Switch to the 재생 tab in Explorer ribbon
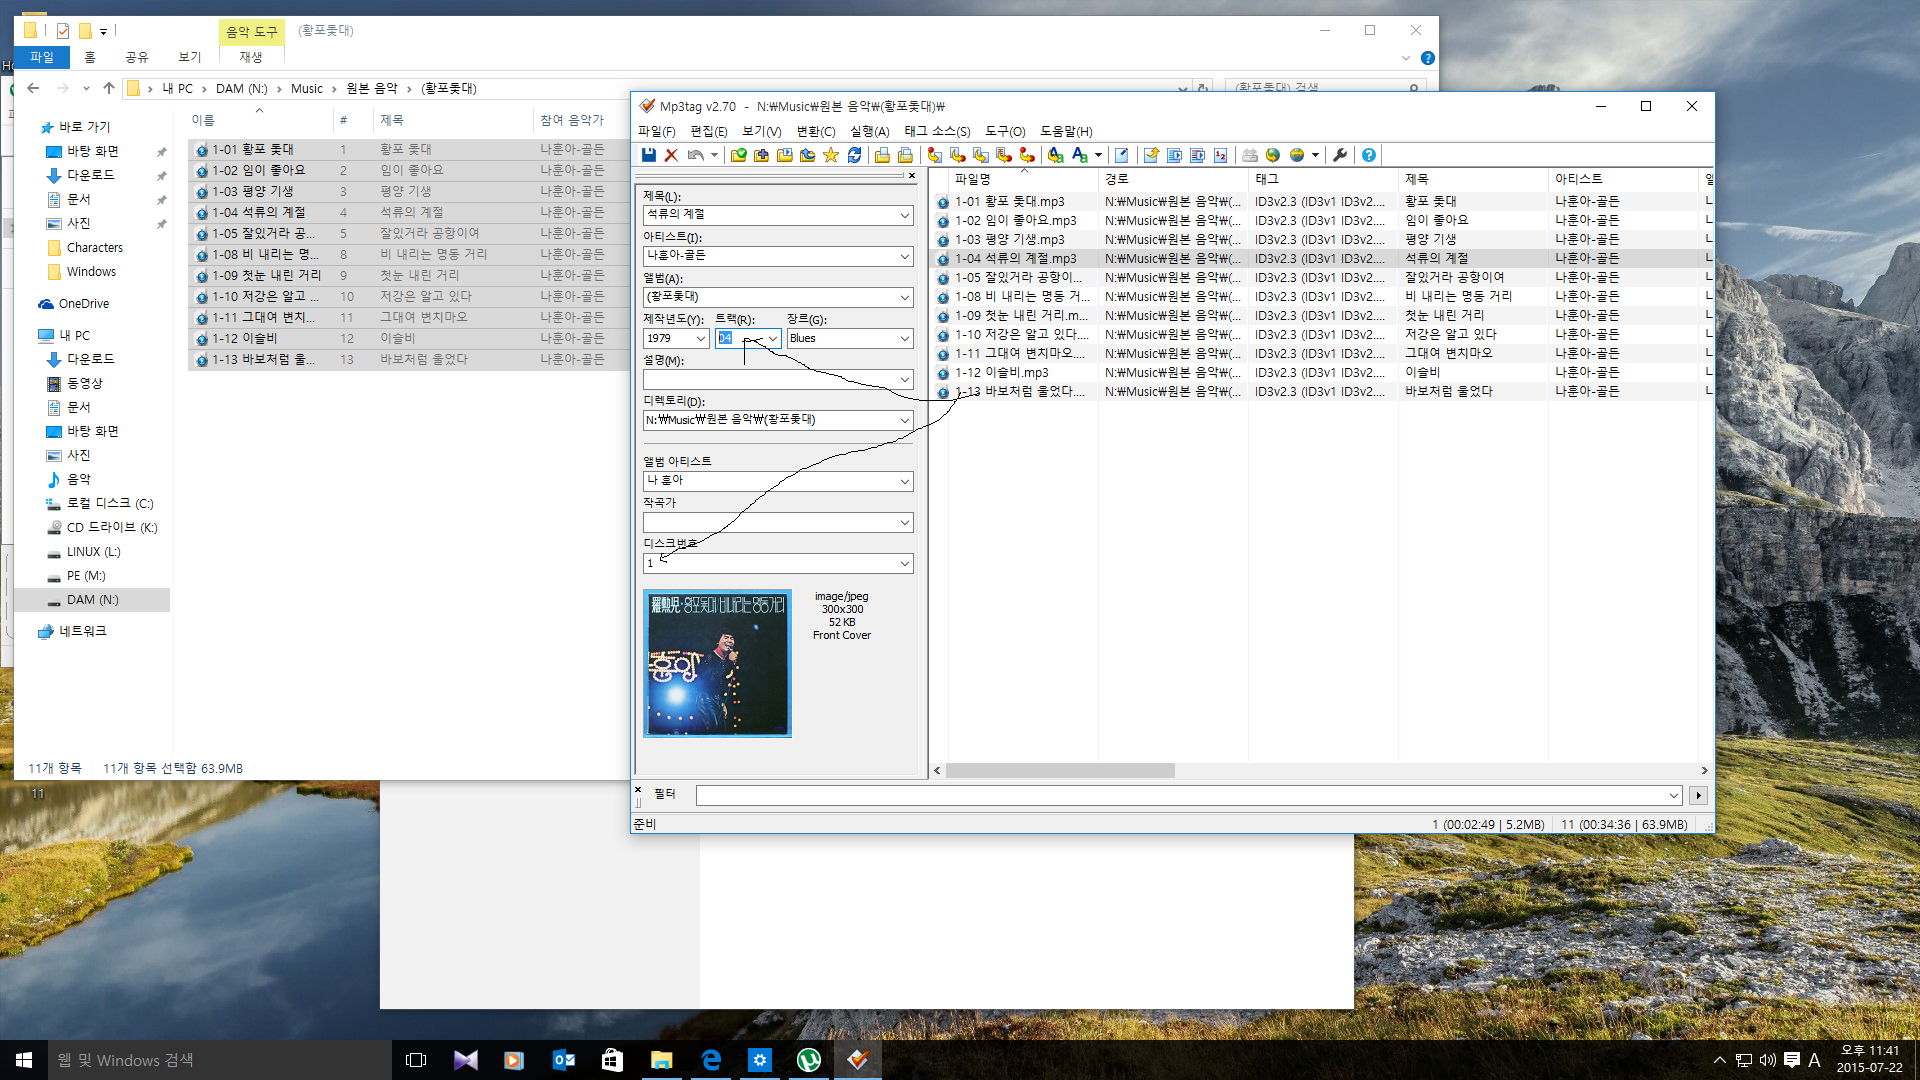The height and width of the screenshot is (1080, 1920). click(250, 57)
